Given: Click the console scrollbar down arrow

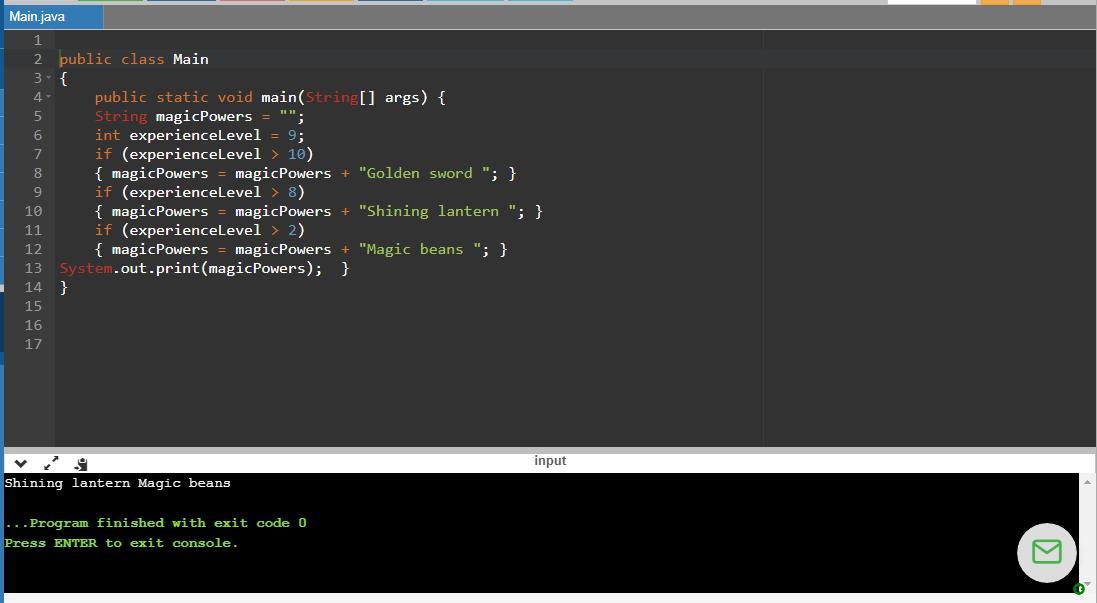Looking at the screenshot, I should pyautogui.click(x=1087, y=584).
